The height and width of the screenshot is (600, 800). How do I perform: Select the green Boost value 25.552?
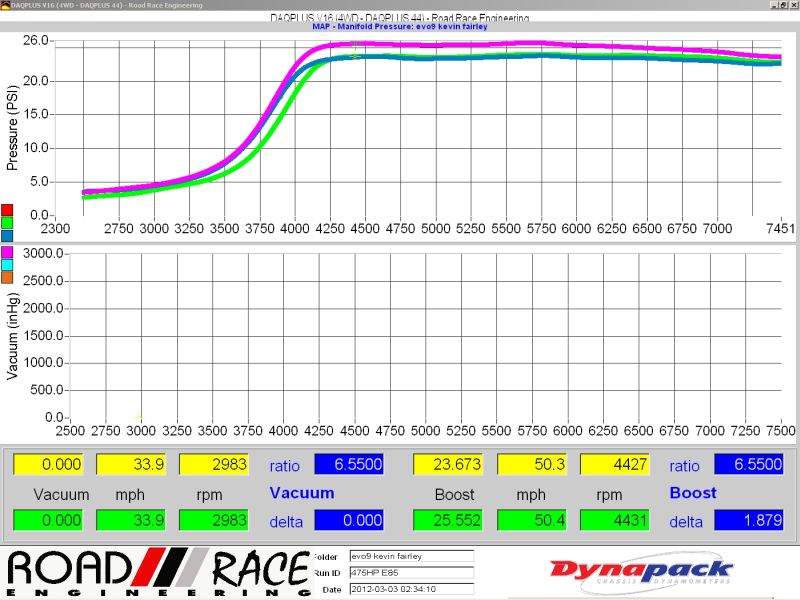coord(447,520)
